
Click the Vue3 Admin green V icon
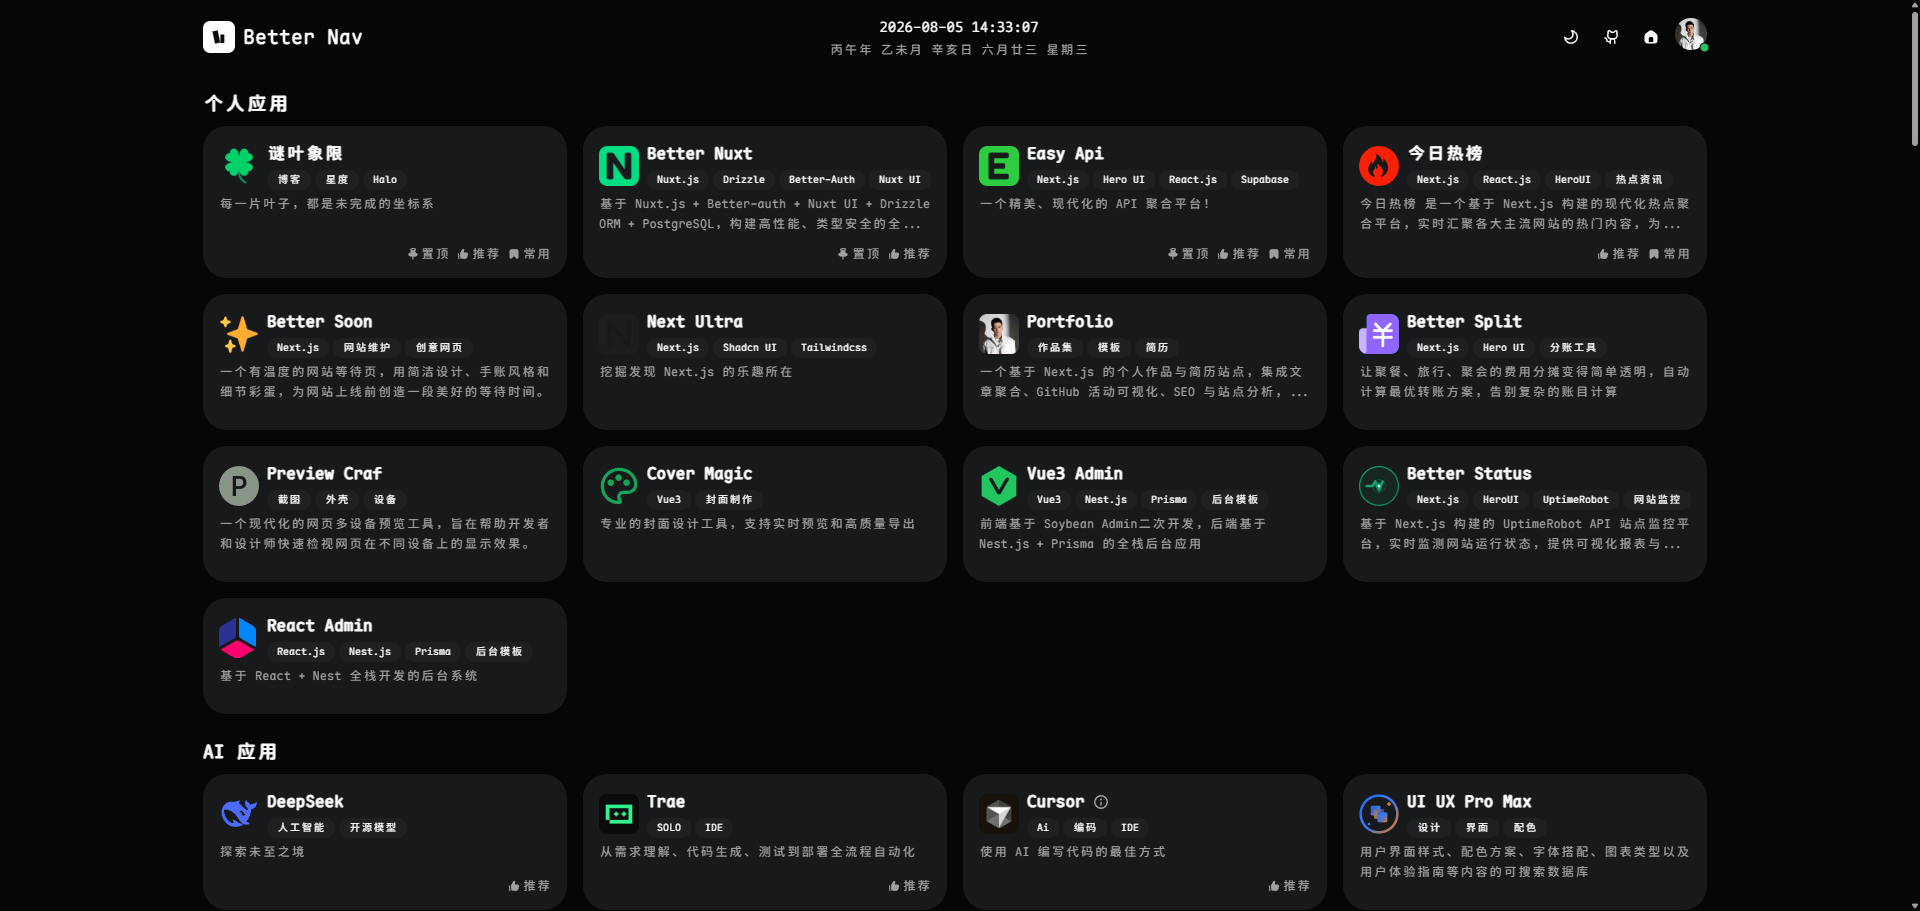(999, 485)
